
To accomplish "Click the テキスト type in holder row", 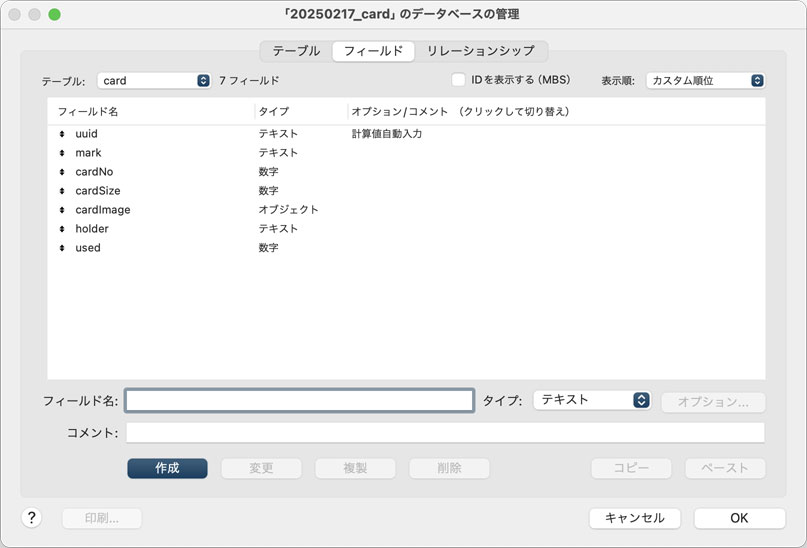I will pyautogui.click(x=278, y=229).
